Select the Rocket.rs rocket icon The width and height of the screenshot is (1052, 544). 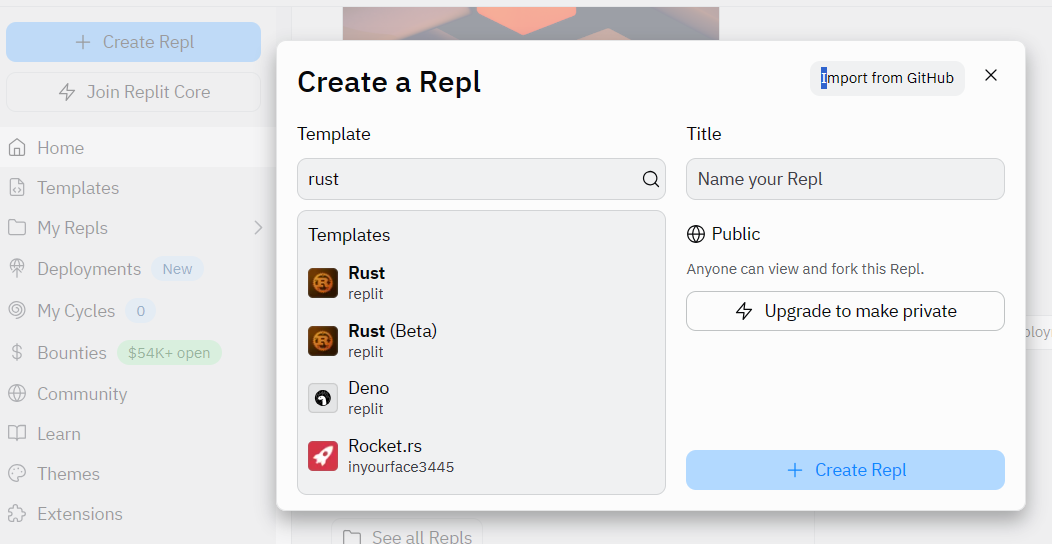(323, 456)
